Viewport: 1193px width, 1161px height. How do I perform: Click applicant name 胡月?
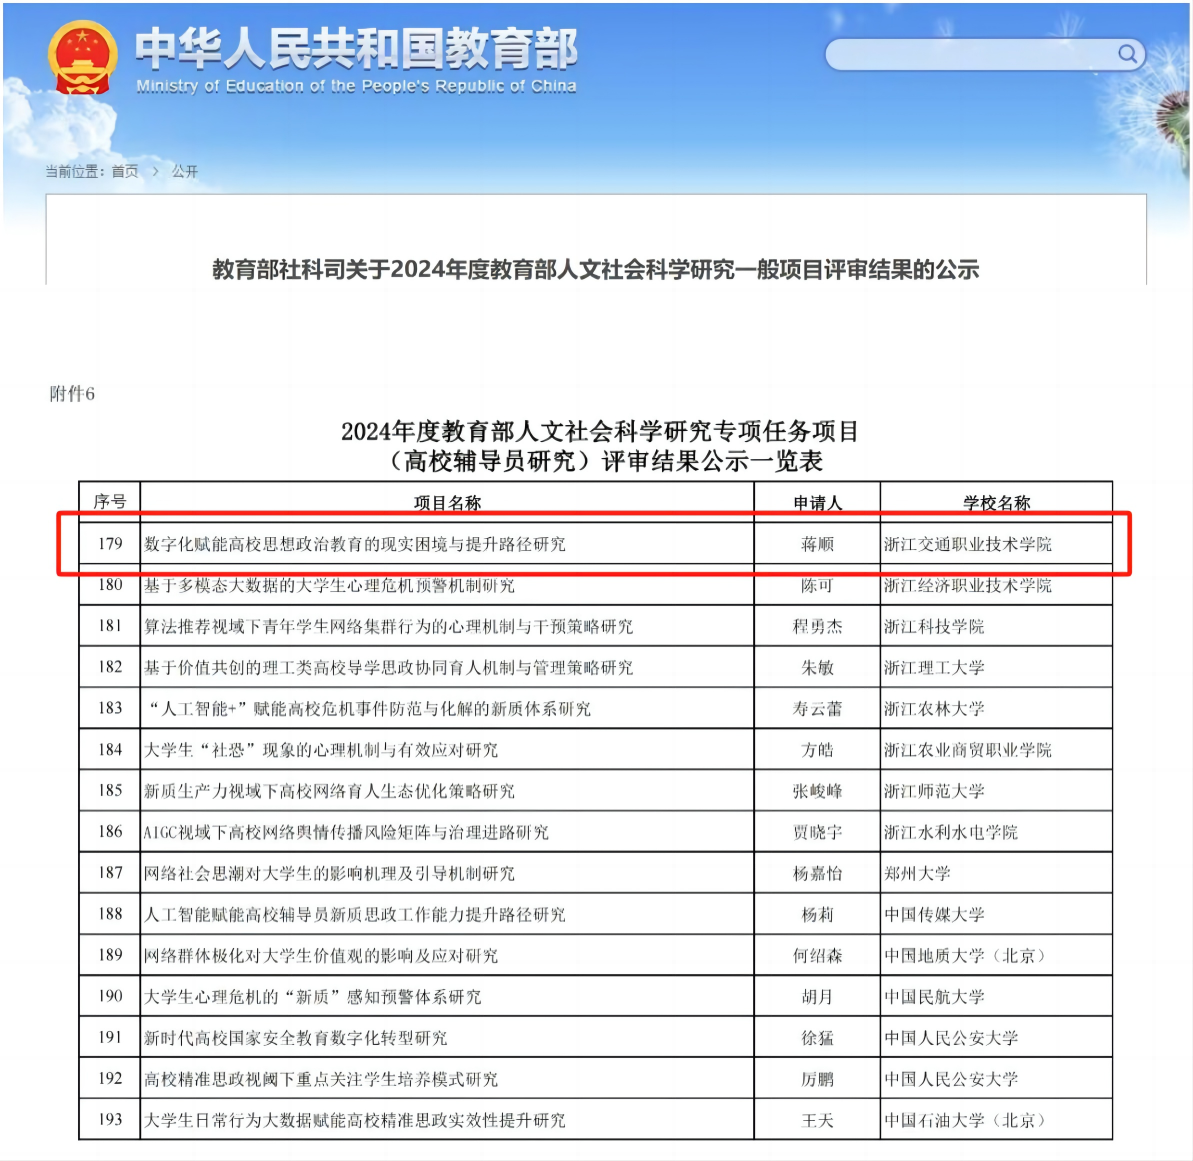[817, 997]
